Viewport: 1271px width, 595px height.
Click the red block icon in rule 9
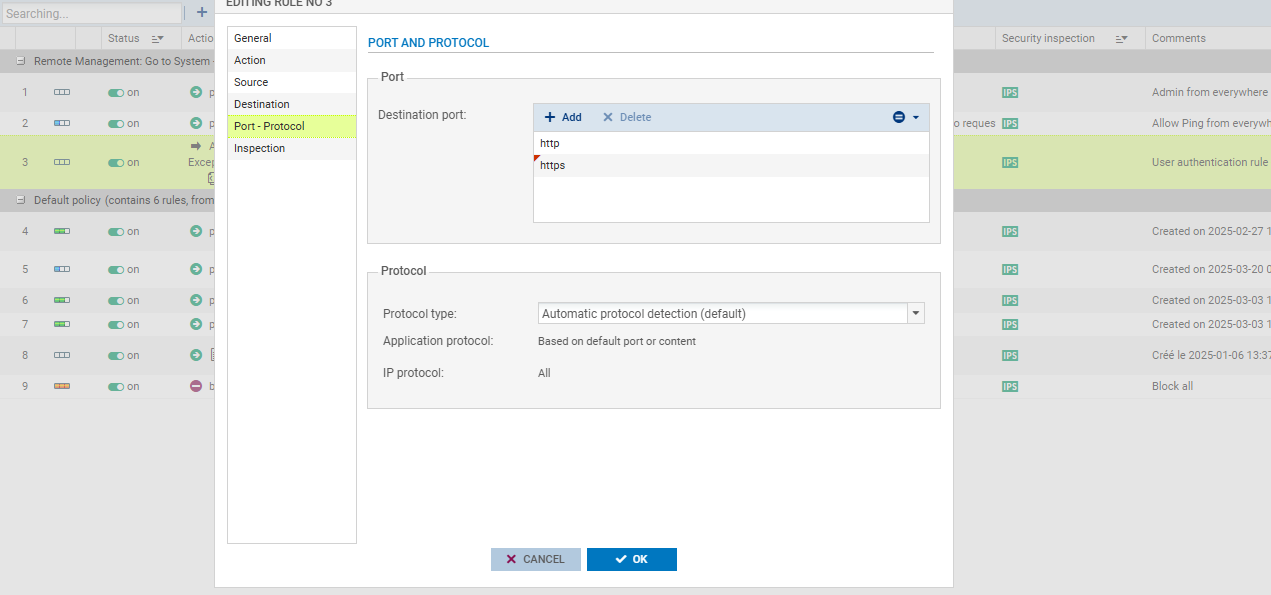point(196,386)
